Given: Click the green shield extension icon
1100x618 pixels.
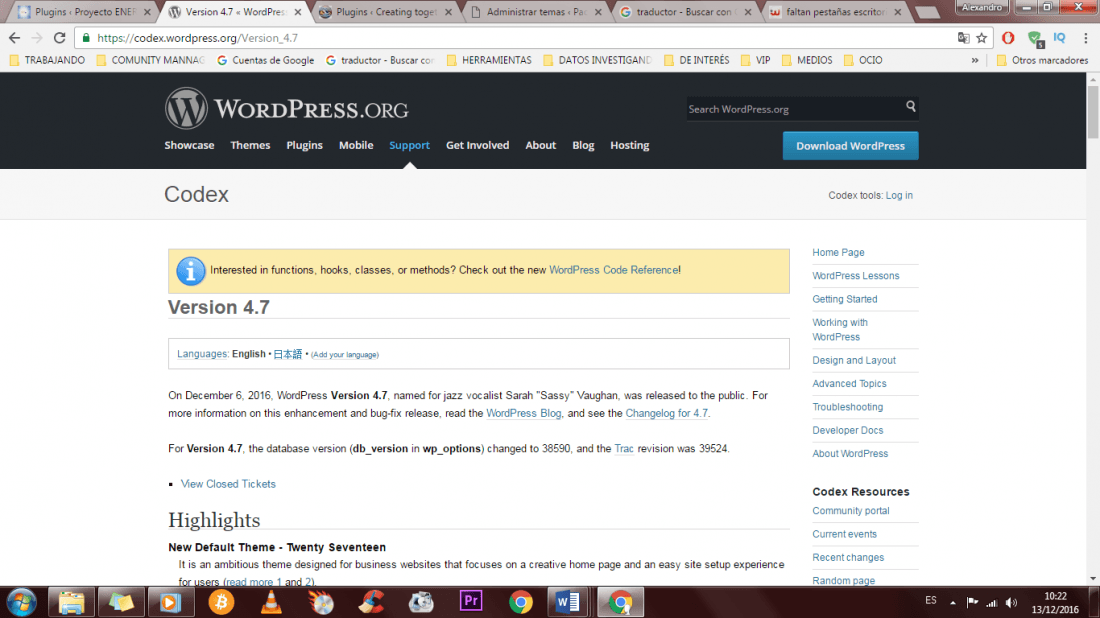Looking at the screenshot, I should (1034, 39).
